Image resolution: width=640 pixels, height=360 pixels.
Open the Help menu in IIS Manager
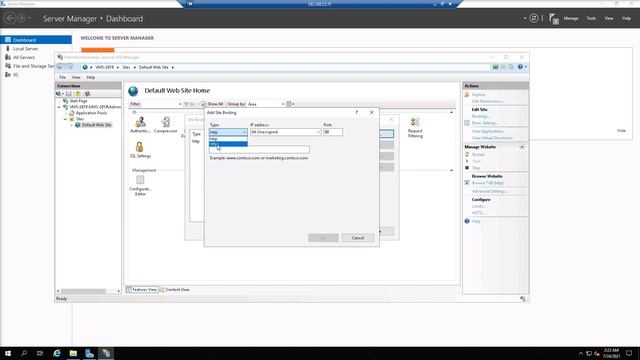(91, 77)
